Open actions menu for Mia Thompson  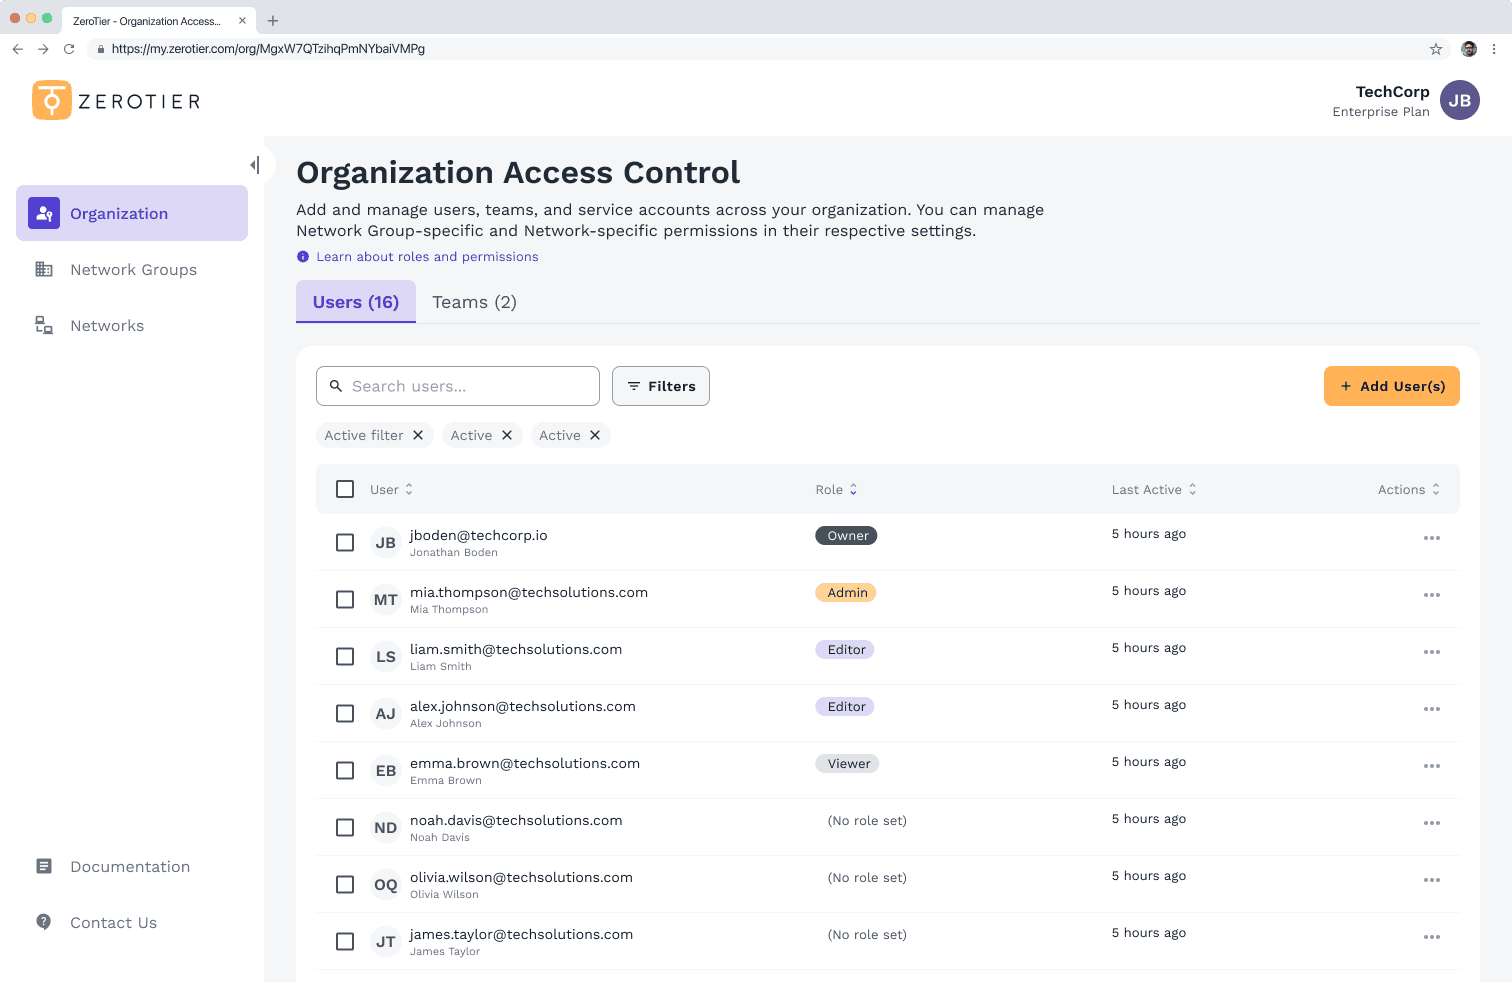pyautogui.click(x=1431, y=595)
